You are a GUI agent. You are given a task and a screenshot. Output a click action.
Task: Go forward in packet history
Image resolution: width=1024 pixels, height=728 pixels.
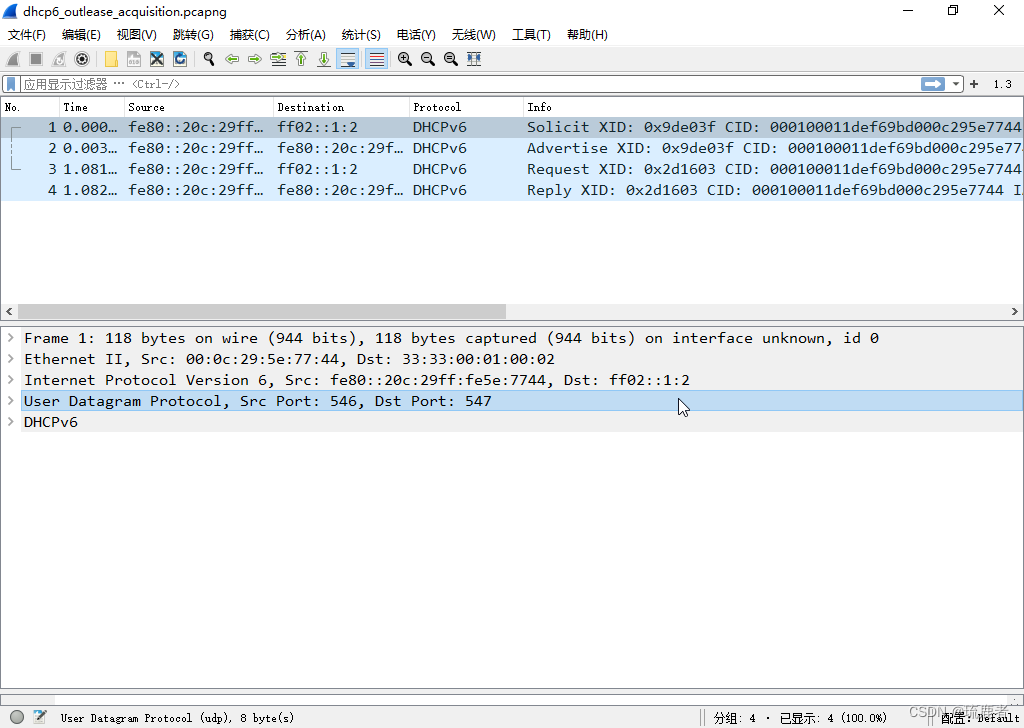coord(255,59)
